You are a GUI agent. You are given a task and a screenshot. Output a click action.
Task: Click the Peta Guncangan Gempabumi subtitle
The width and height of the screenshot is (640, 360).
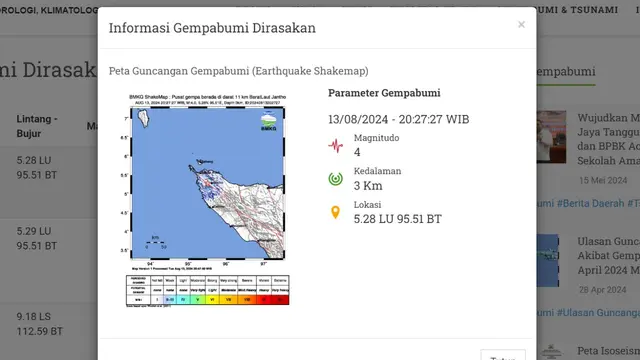tap(238, 71)
